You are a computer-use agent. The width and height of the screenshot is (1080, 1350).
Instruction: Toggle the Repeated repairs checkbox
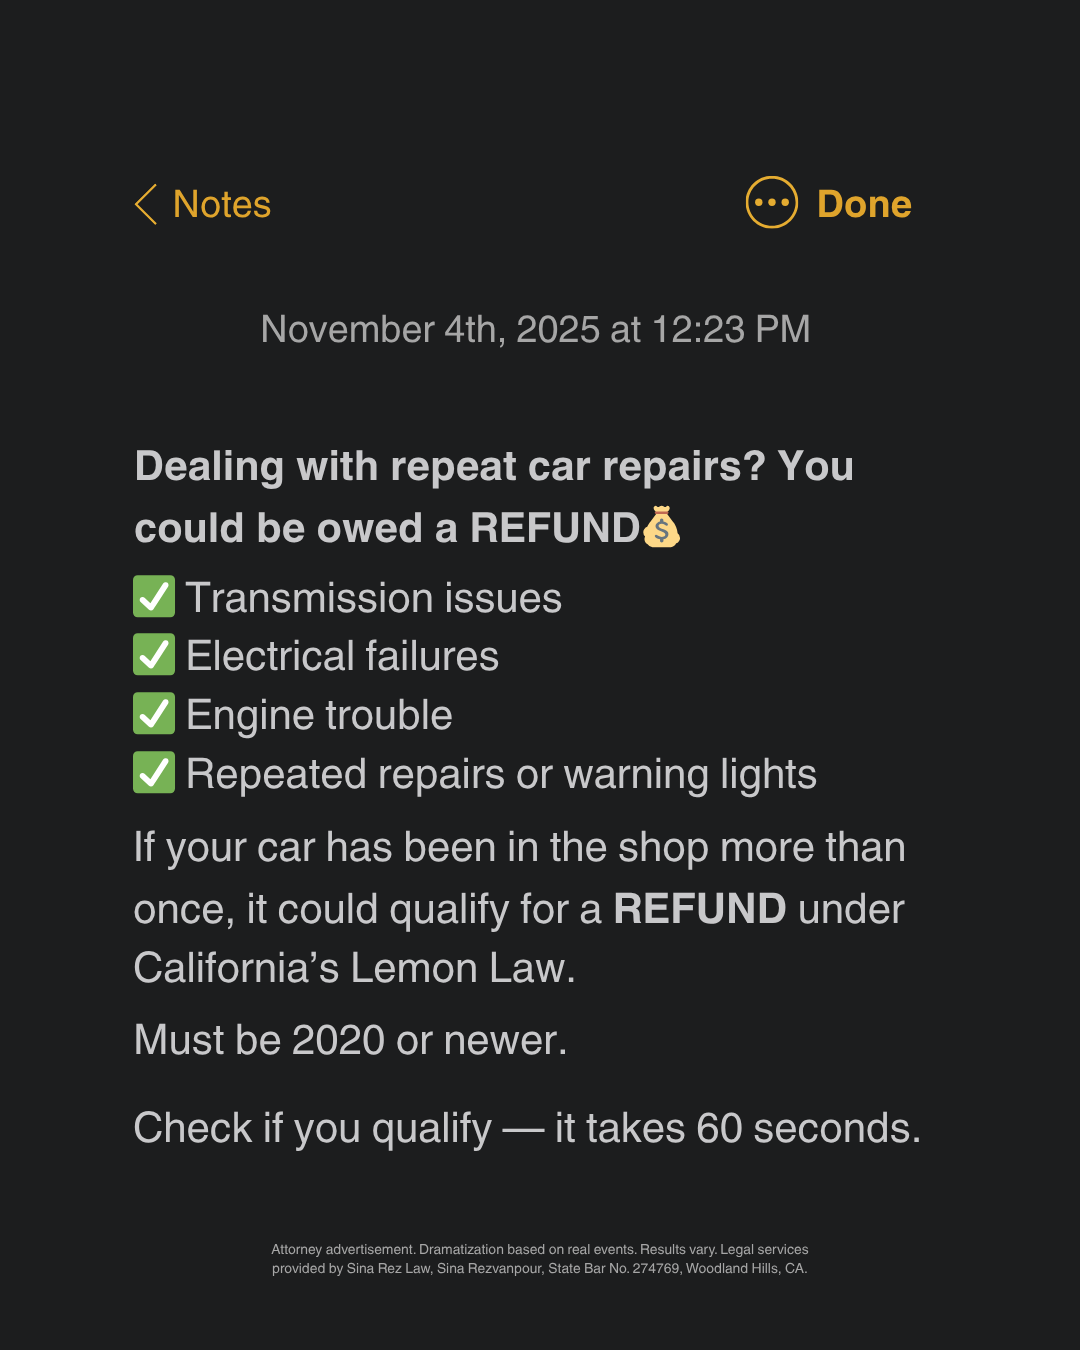point(154,773)
